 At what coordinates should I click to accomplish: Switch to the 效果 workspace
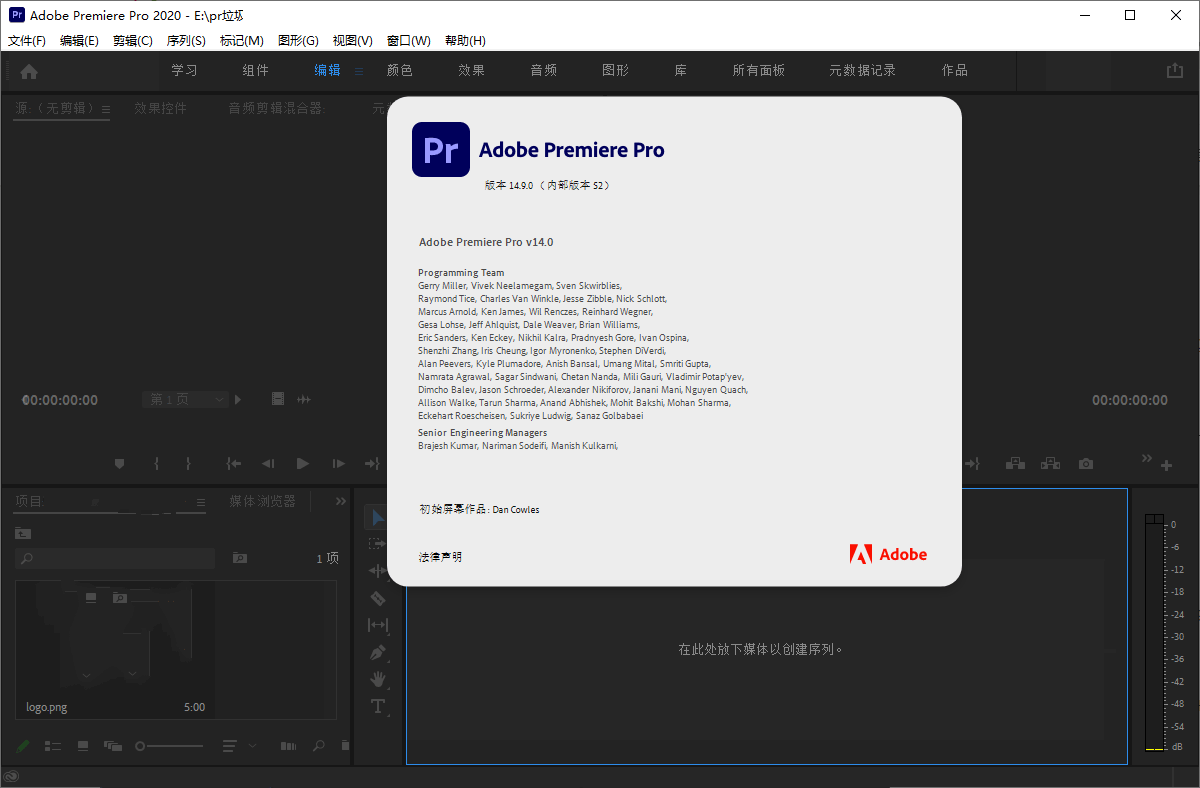point(472,70)
